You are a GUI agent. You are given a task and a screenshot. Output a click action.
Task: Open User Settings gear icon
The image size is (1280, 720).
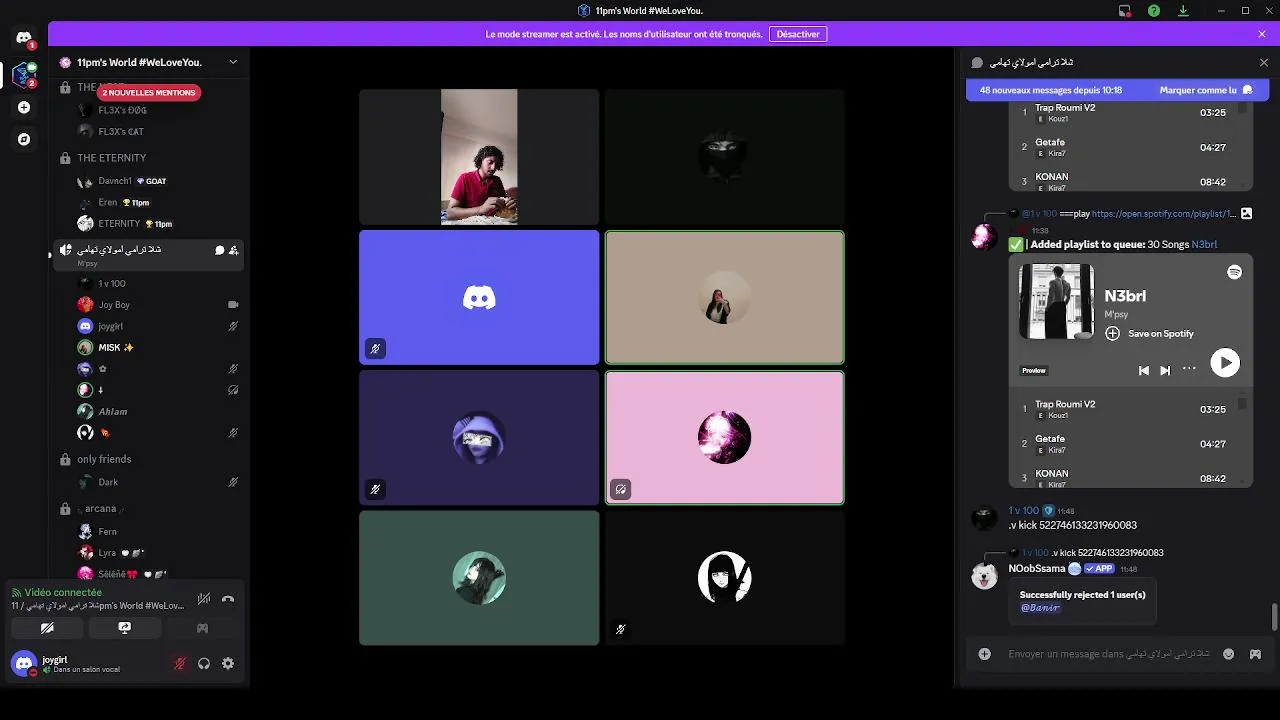click(x=228, y=663)
